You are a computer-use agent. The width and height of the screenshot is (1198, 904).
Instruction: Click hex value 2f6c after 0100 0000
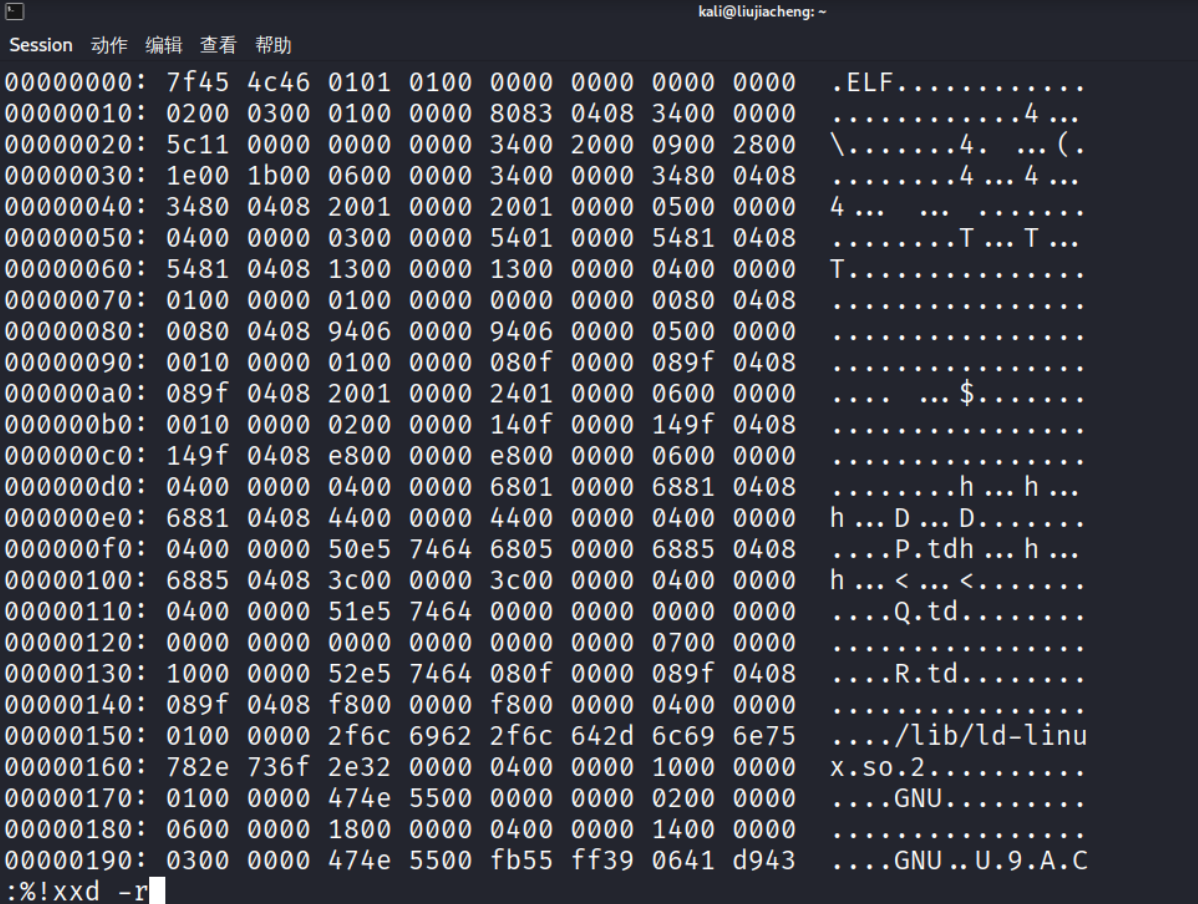[x=360, y=737]
